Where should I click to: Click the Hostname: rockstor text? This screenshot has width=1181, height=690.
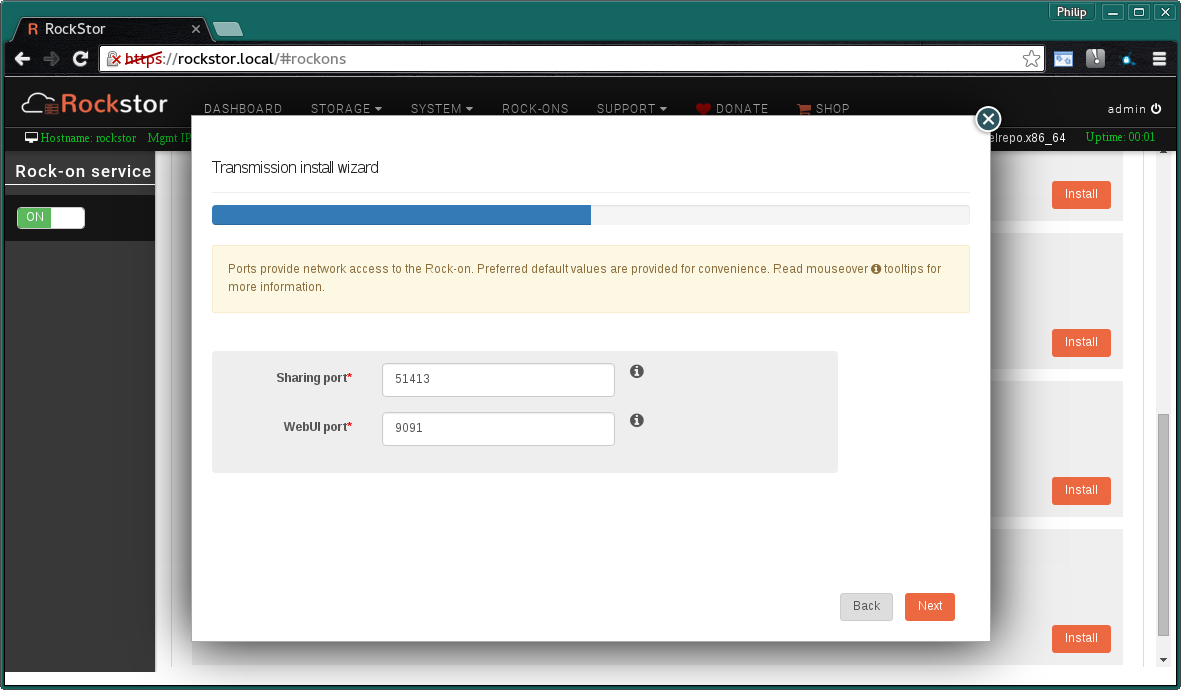(x=88, y=138)
